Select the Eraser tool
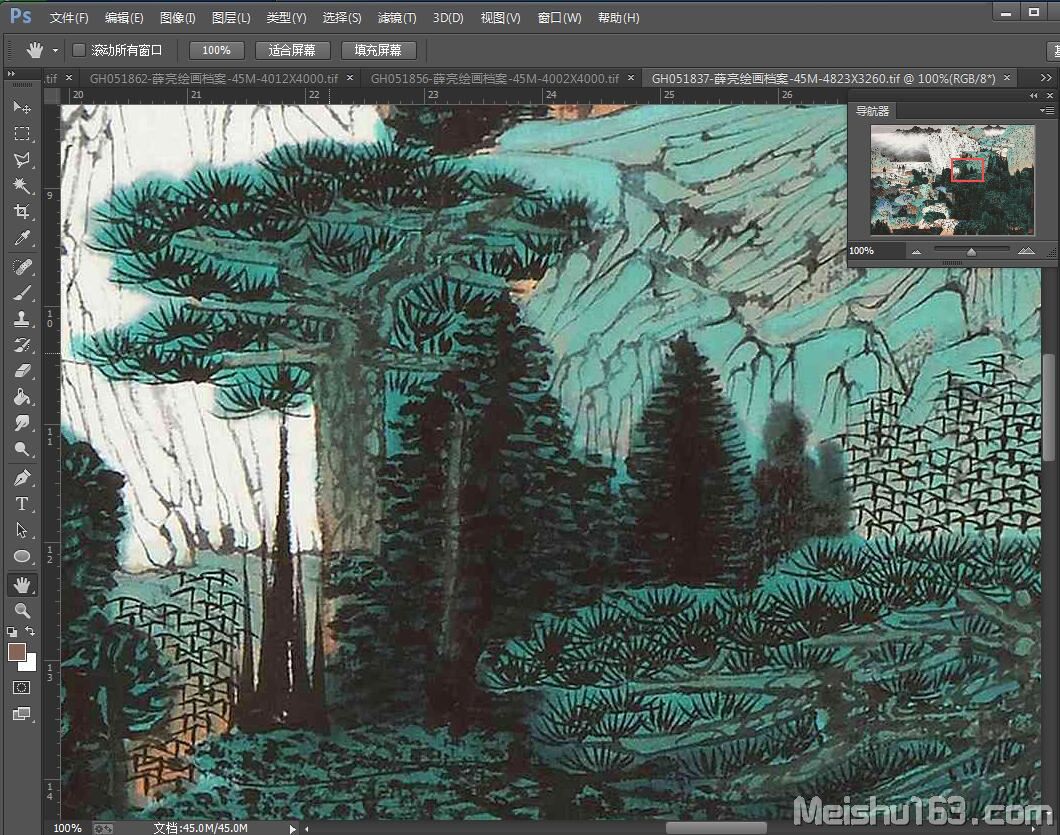 [22, 371]
